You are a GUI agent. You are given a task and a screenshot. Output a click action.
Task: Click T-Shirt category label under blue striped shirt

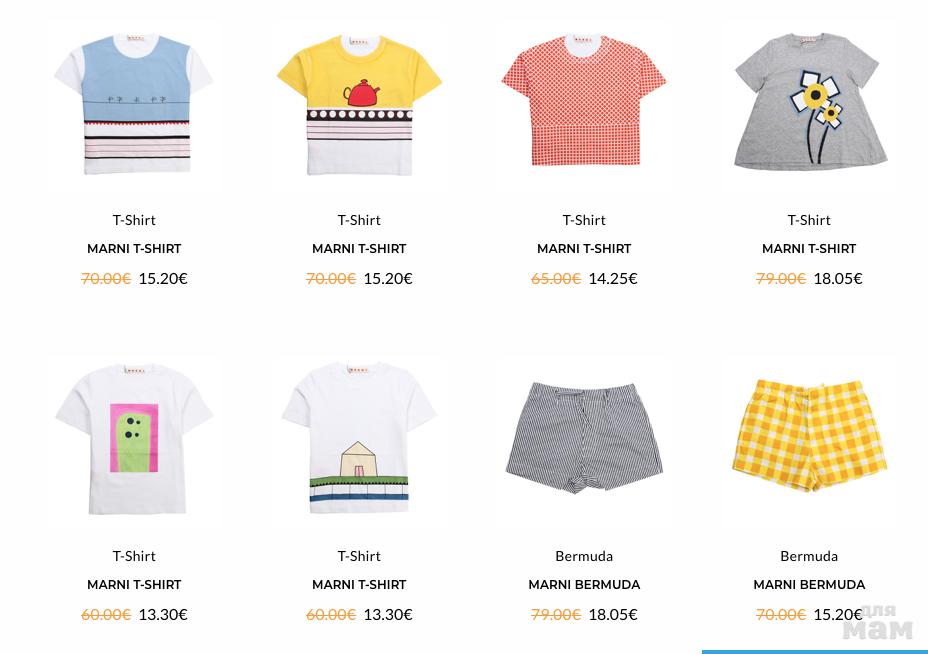134,220
